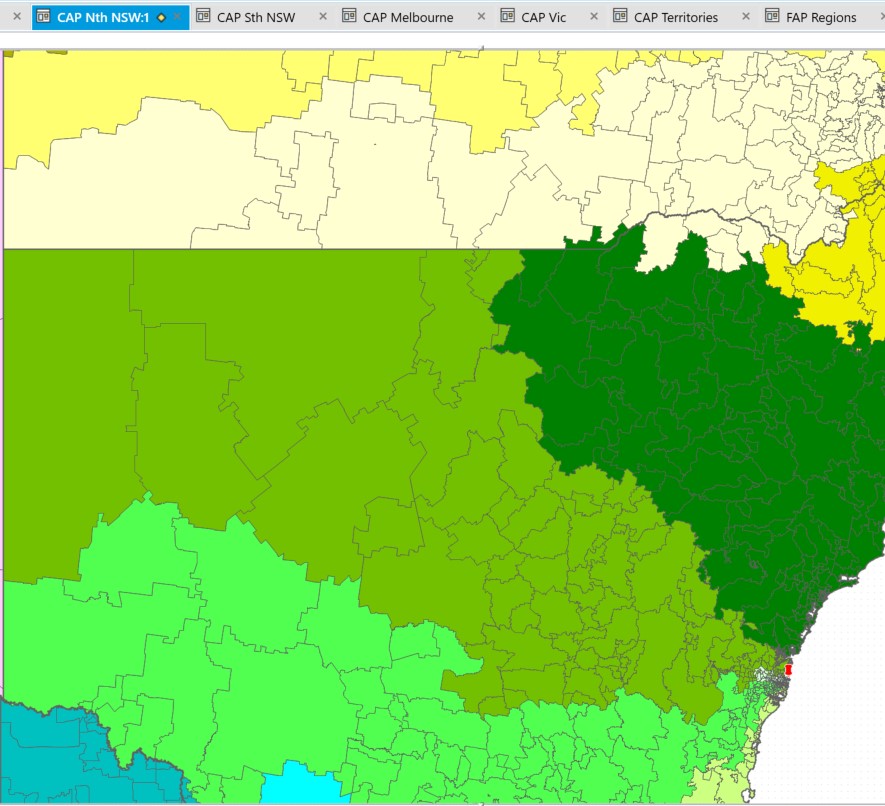This screenshot has height=806, width=885.
Task: Click the layout icon on CAP Territories tab
Action: click(620, 16)
